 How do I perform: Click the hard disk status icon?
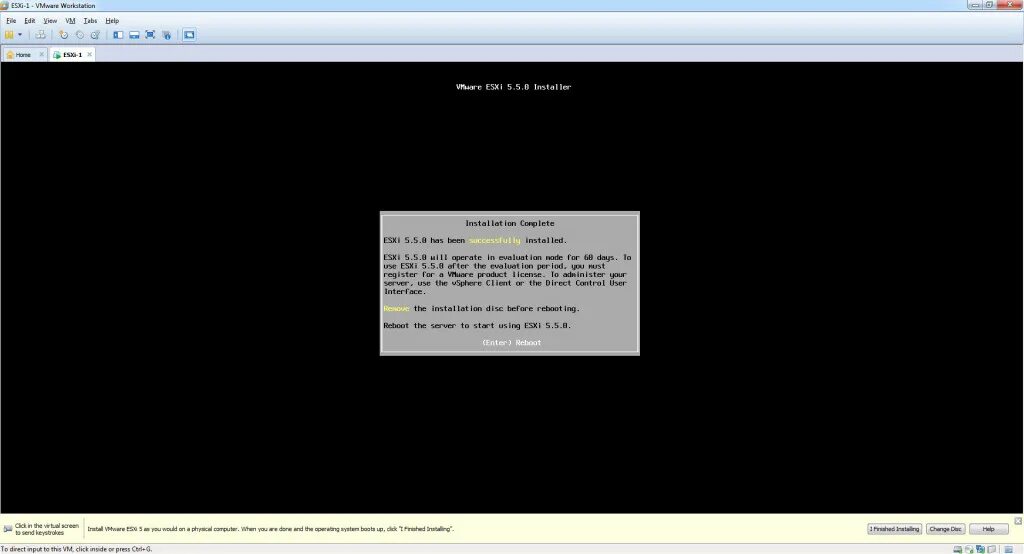(957, 549)
